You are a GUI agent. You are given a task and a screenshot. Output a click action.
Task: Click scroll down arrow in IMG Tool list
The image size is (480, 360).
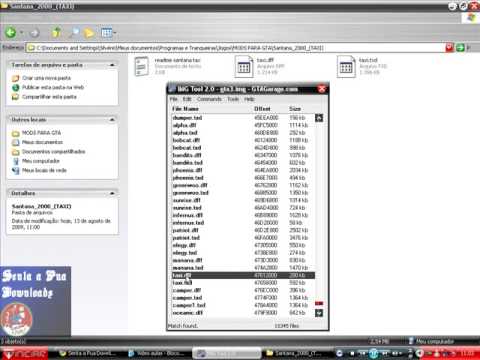[x=319, y=313]
